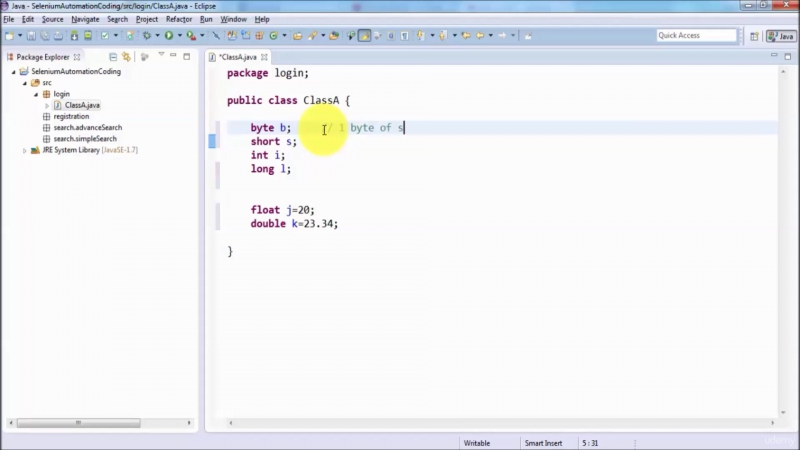Click the Last Edit Location icon

(x=466, y=36)
